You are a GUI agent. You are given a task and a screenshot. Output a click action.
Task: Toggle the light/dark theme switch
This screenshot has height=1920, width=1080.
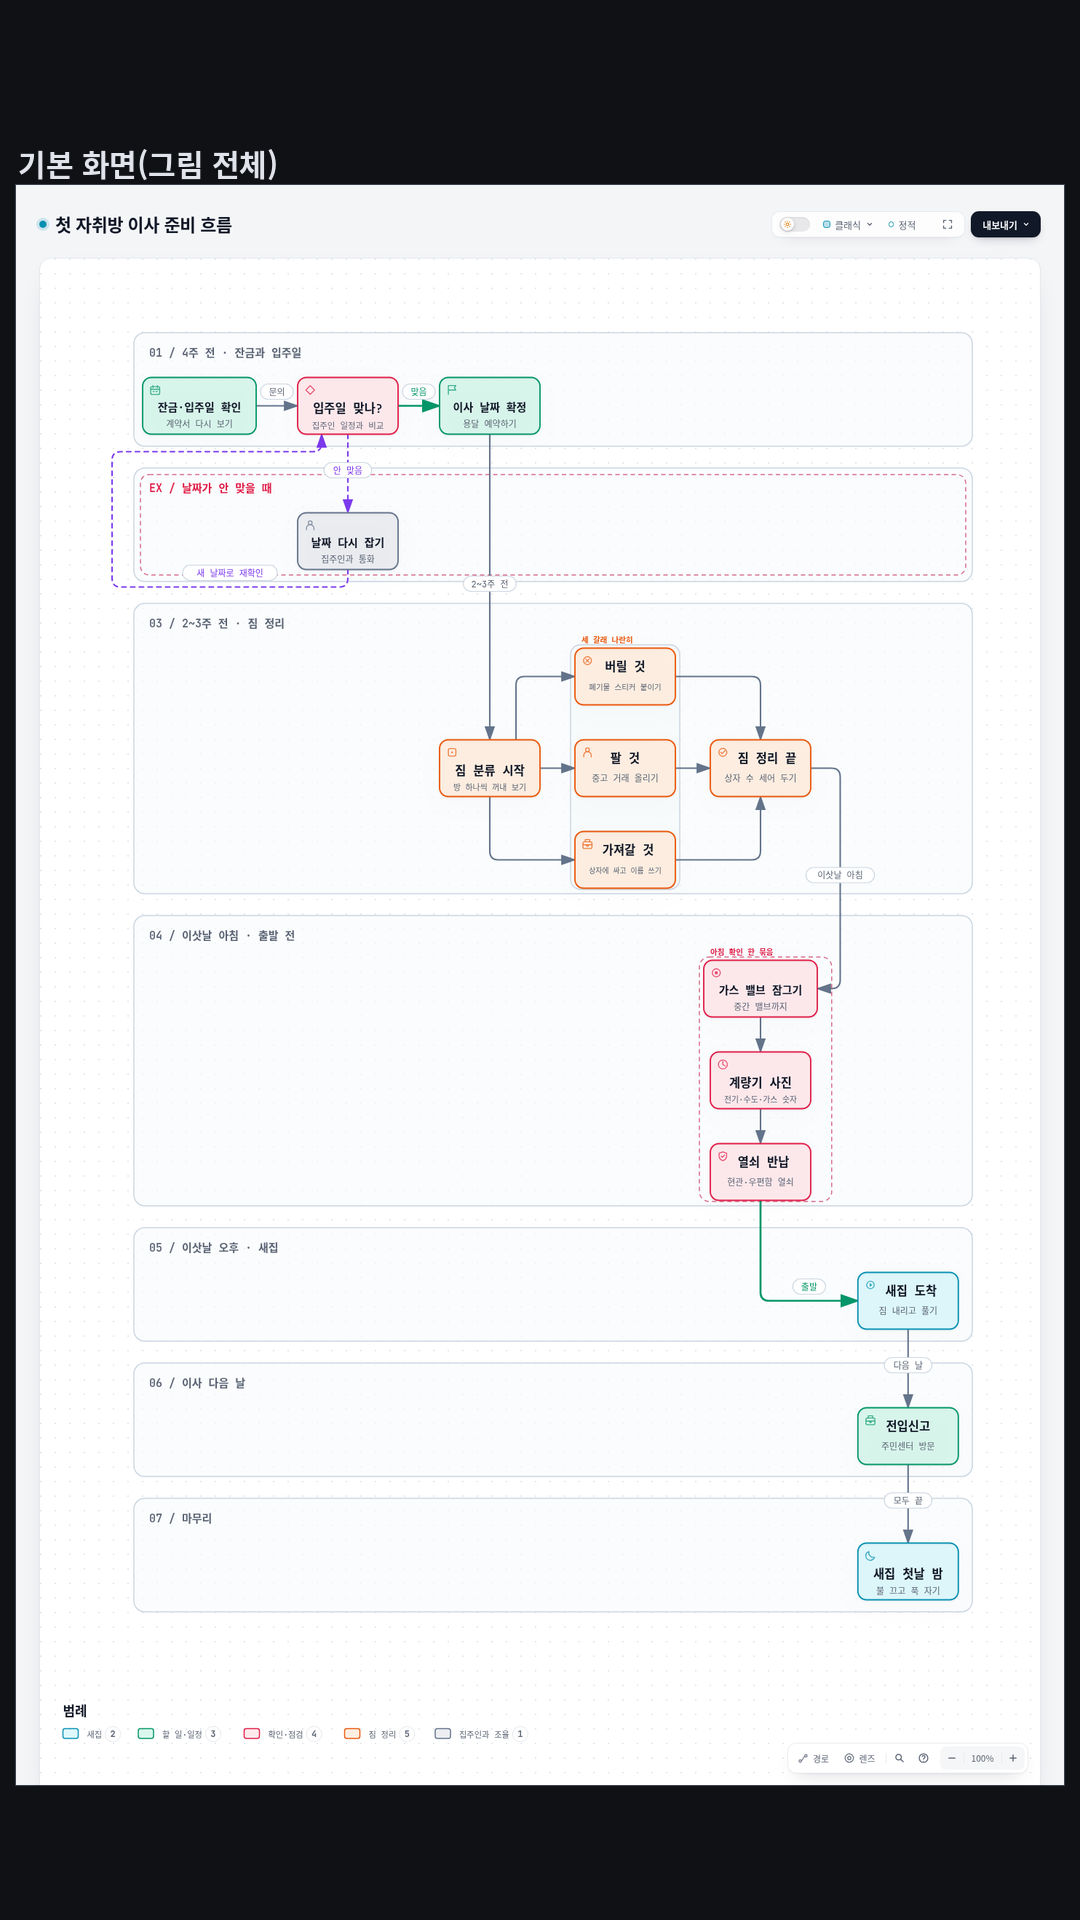pyautogui.click(x=794, y=225)
